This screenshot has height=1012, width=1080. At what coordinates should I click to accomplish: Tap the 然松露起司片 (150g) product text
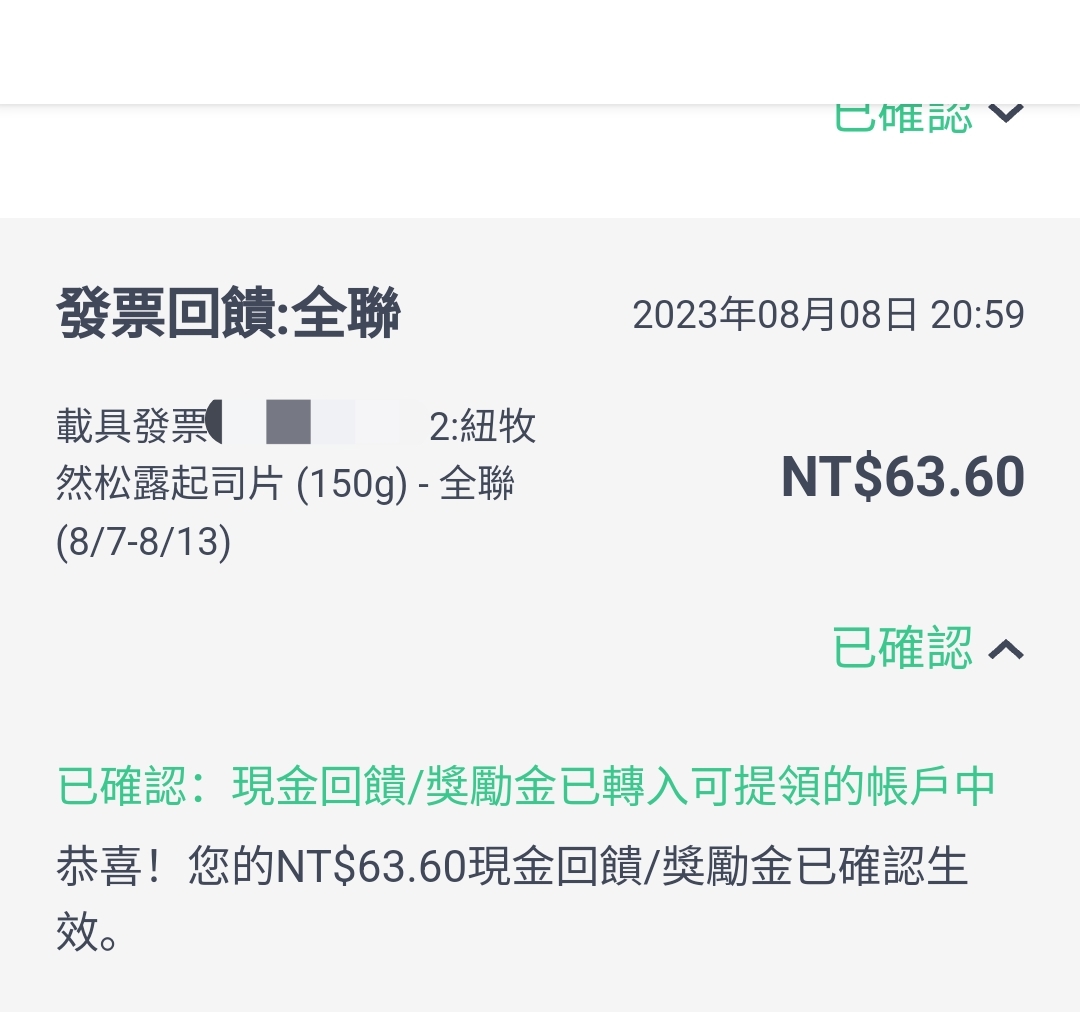tap(231, 485)
